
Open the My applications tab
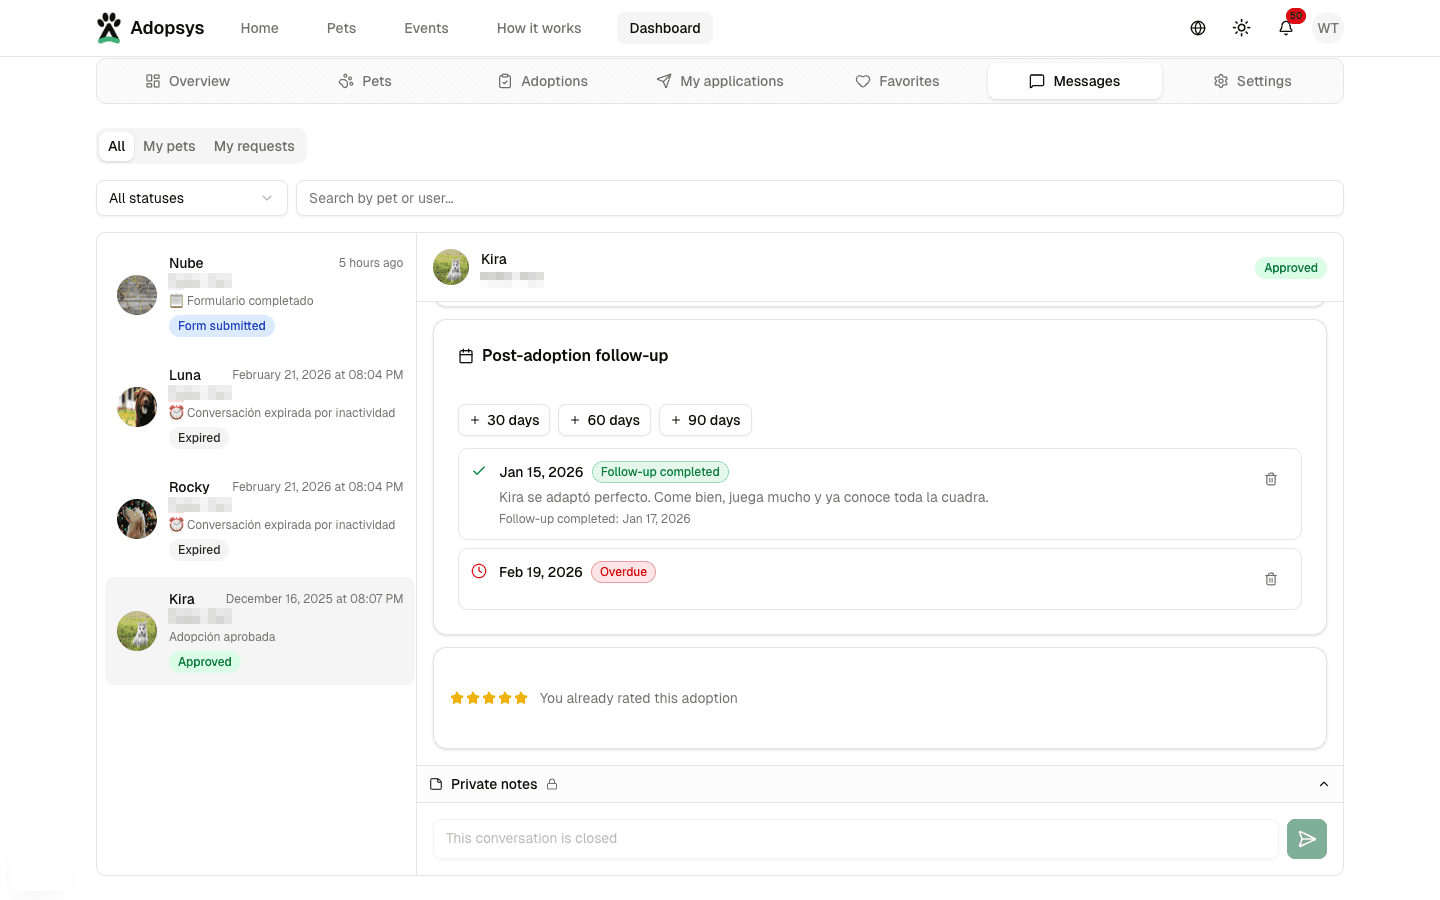click(x=720, y=81)
